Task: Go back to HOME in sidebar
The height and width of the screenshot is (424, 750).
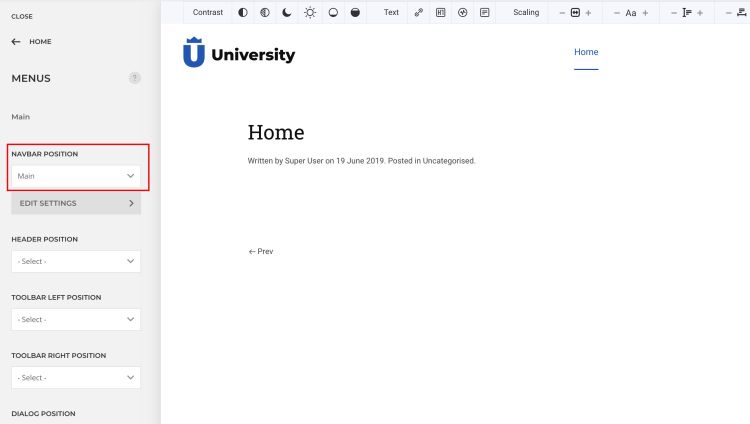Action: pyautogui.click(x=40, y=42)
